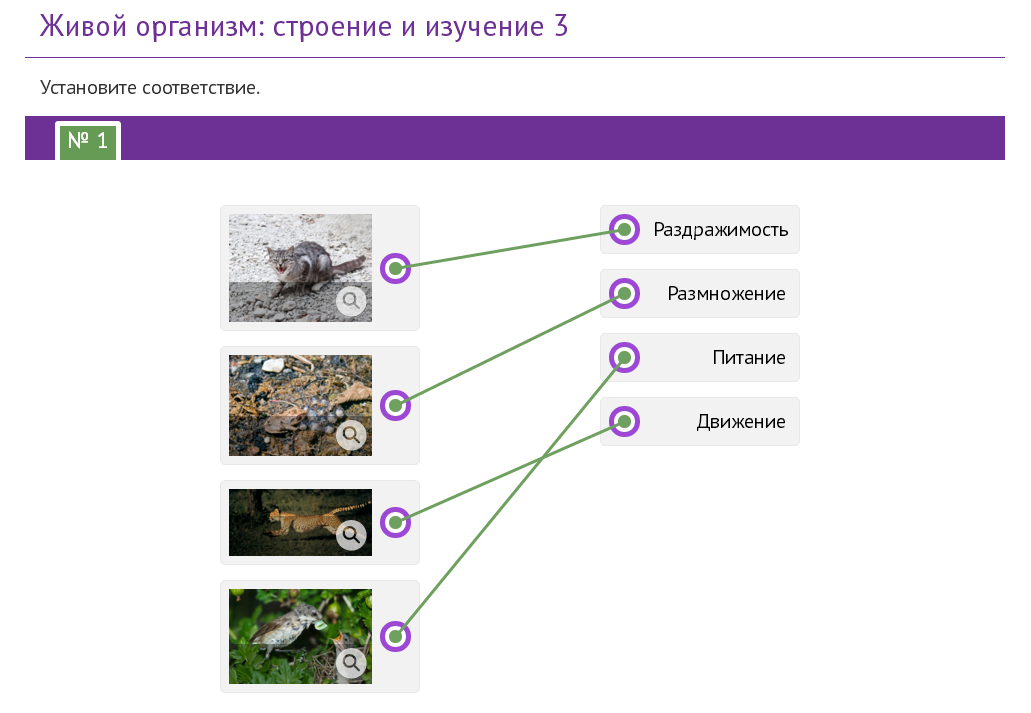
Task: Select the frog photo connector circle
Action: point(395,405)
